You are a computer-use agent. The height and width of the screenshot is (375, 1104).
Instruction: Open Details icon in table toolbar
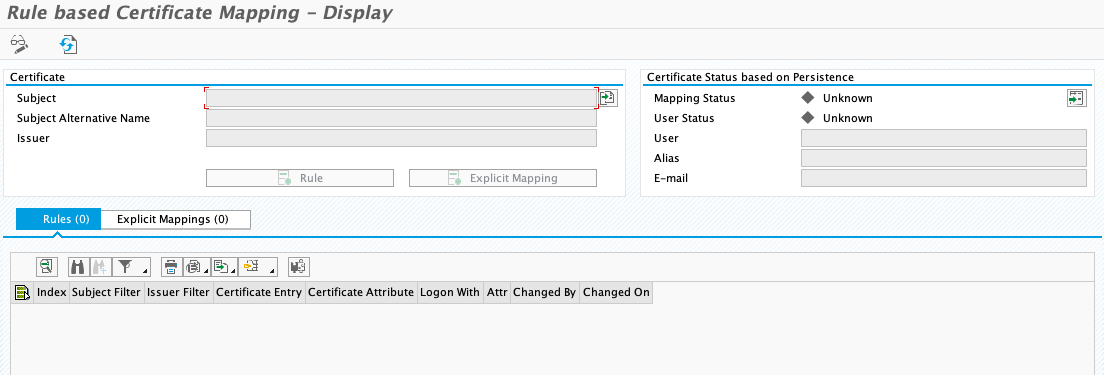click(x=47, y=267)
